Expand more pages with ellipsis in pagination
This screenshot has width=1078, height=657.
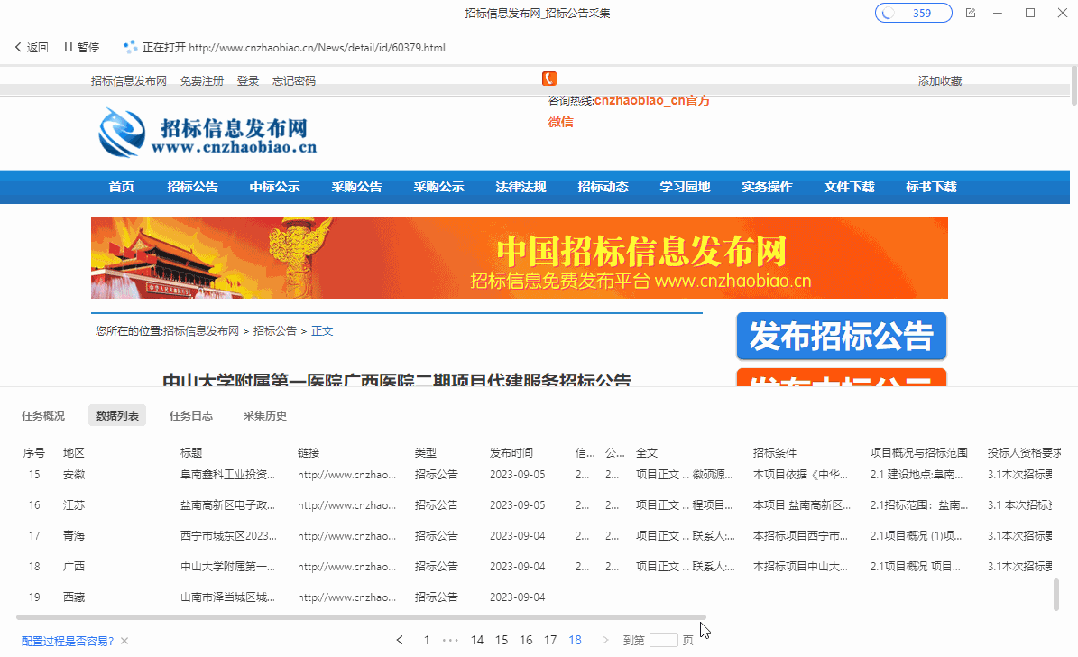[450, 639]
